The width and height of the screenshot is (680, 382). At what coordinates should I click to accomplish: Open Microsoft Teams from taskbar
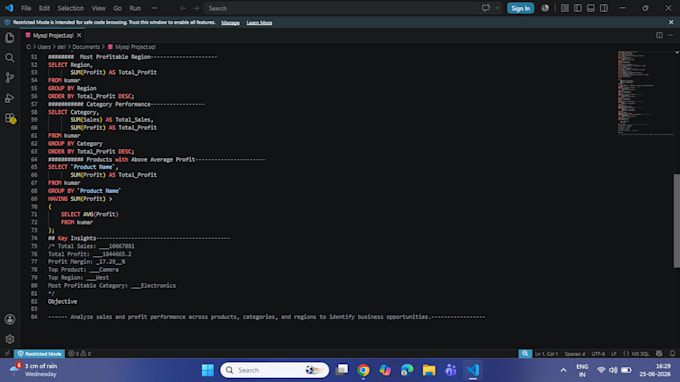pos(451,370)
